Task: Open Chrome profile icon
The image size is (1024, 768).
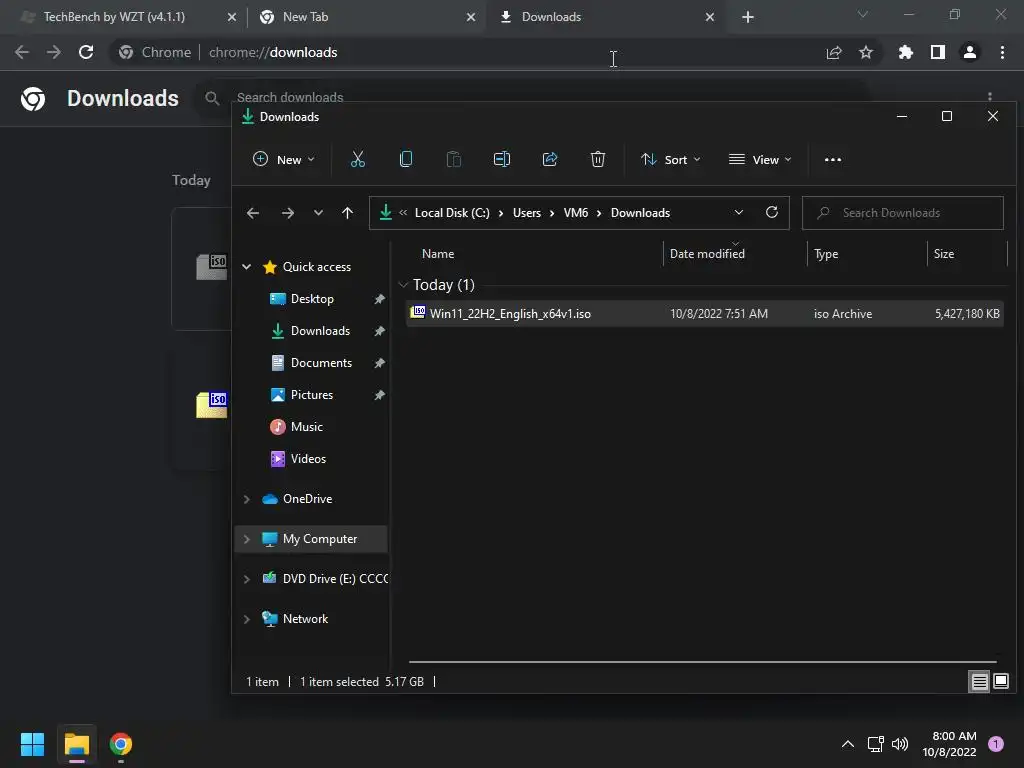Action: tap(970, 52)
